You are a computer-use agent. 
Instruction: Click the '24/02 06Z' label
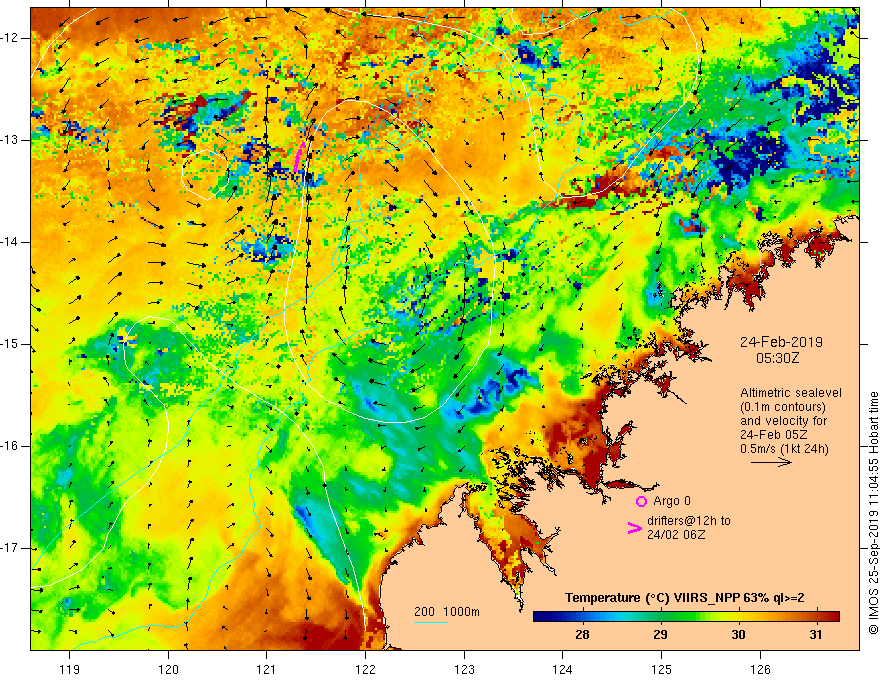676,535
